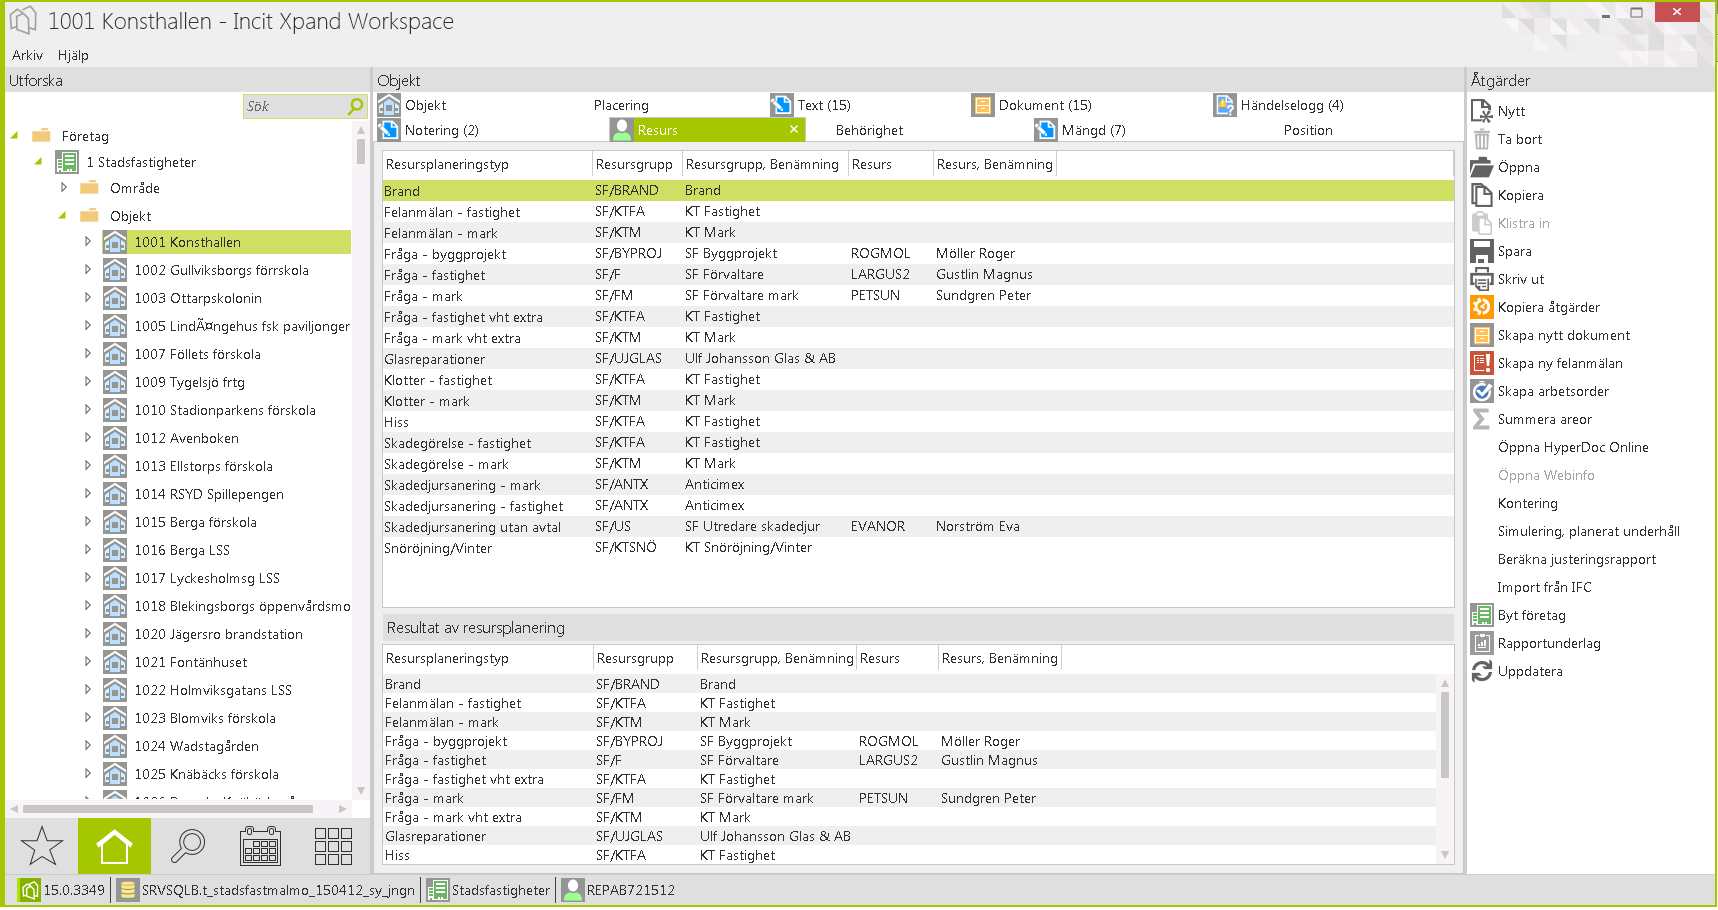Click the search magnifier in Sök field

[x=355, y=106]
